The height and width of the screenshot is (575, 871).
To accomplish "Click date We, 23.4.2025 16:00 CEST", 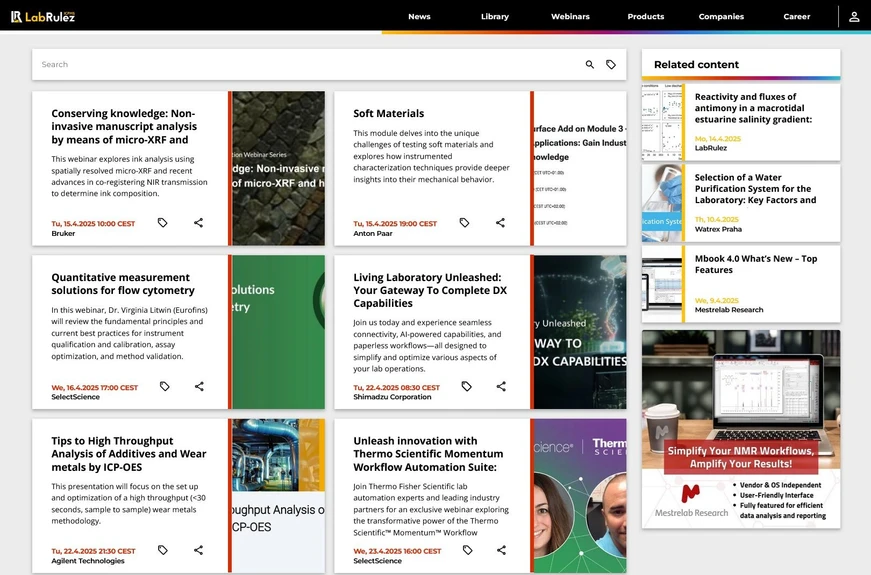I will pyautogui.click(x=397, y=552).
